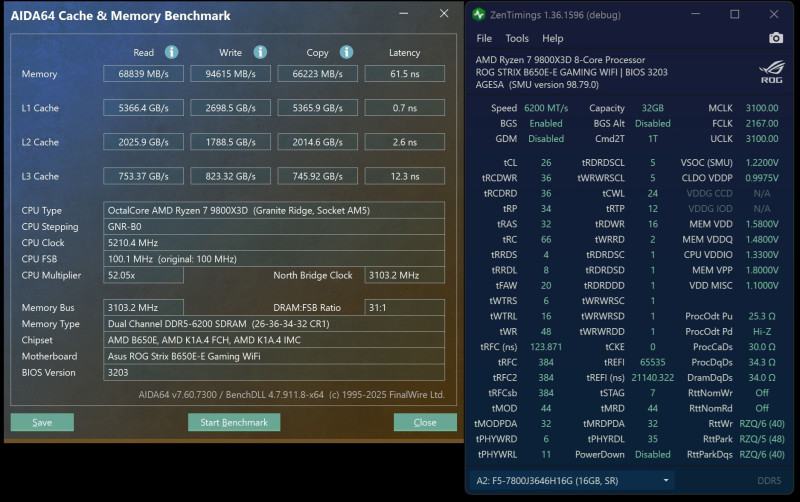Click the L1 Cache Read value 5366.4 GB/s

coord(143,108)
